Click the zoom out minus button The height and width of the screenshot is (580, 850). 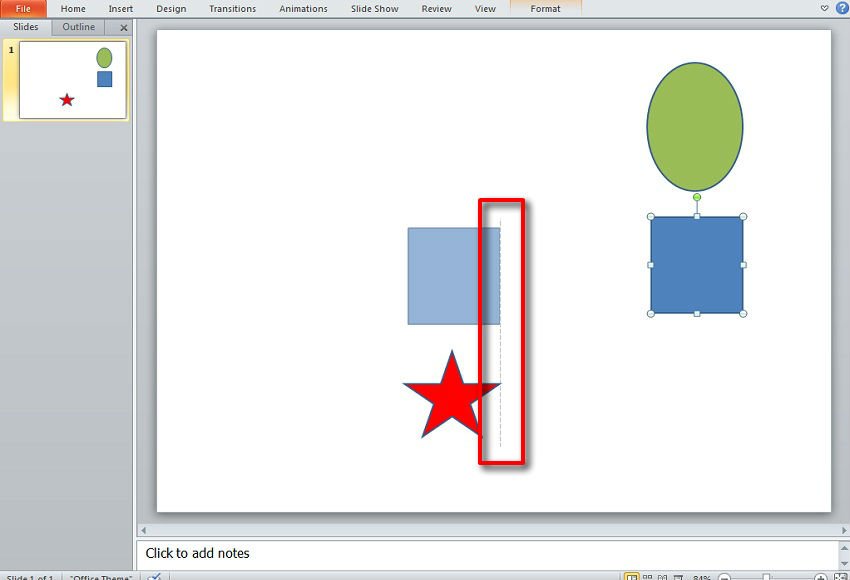[725, 577]
